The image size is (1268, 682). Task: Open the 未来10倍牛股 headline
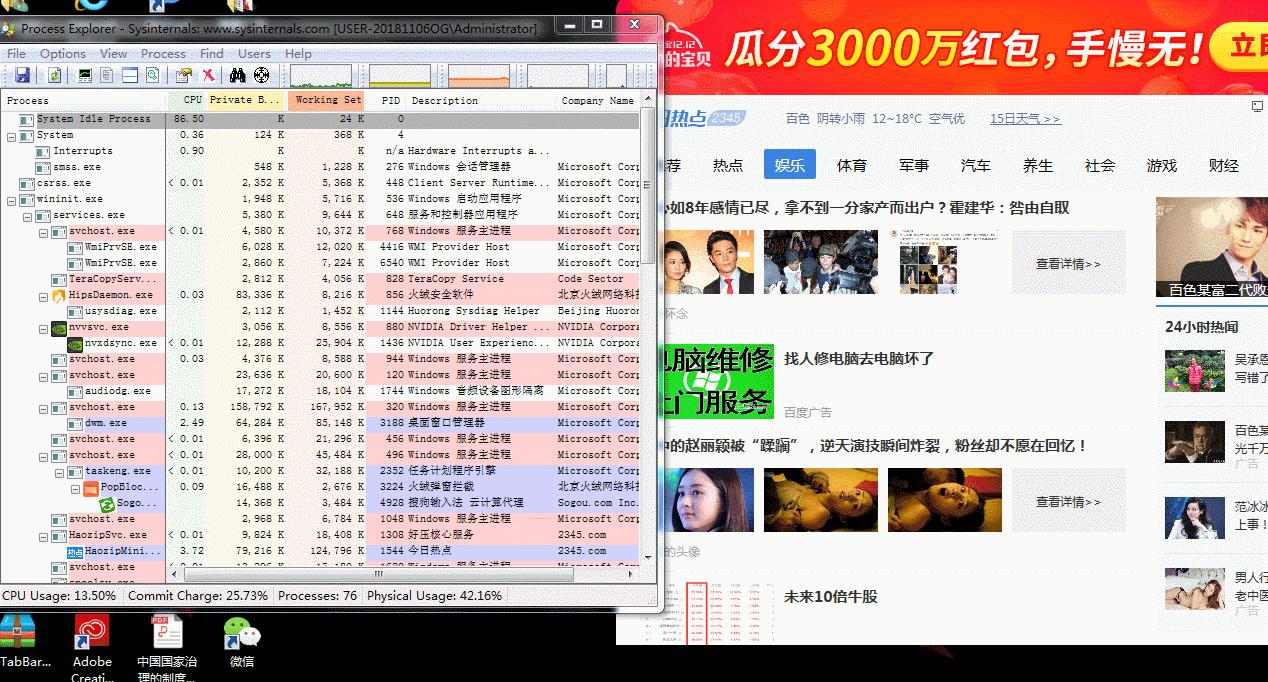(831, 596)
